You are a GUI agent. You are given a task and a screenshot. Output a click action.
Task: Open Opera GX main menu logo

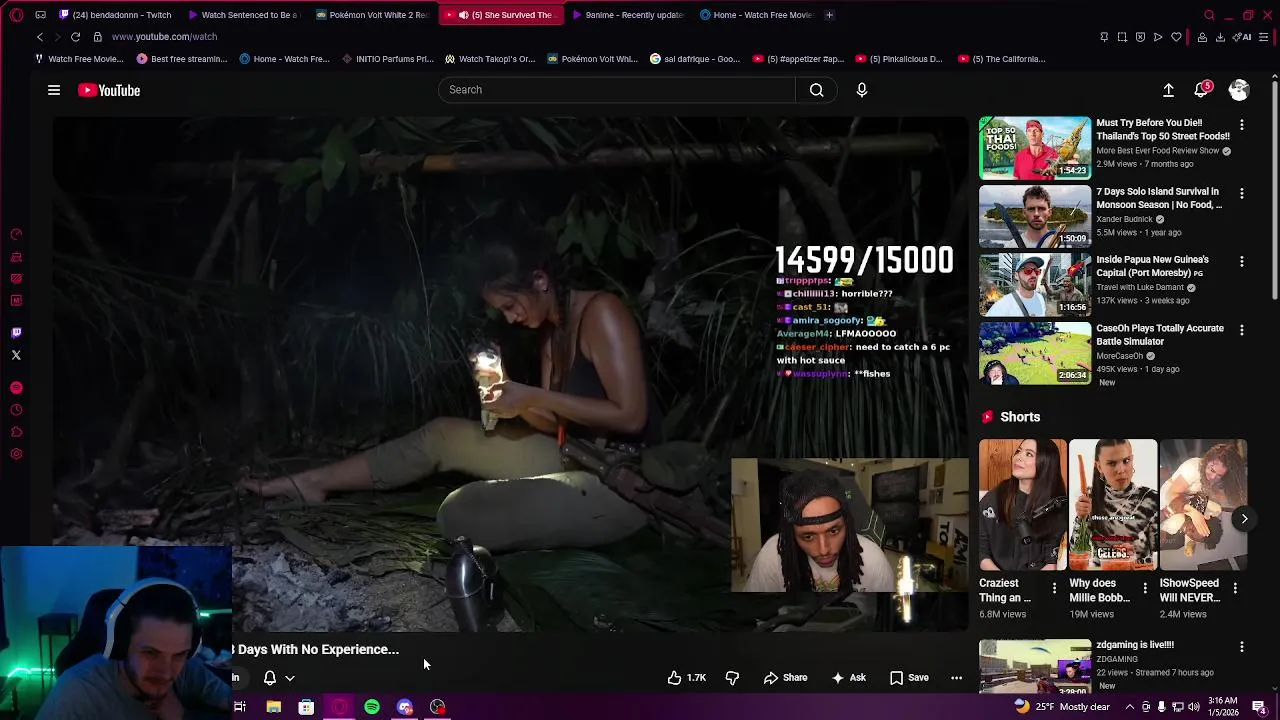(16, 15)
